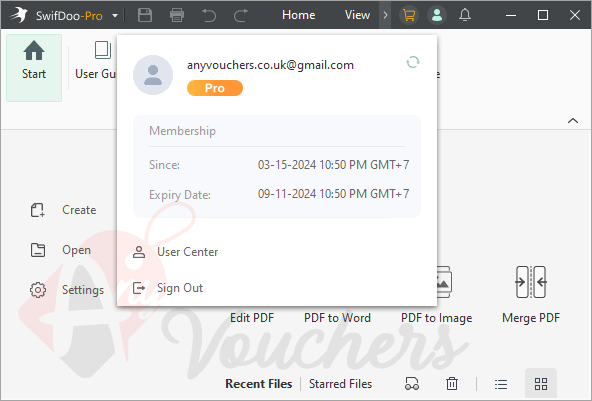Refresh account membership status
592x401 pixels.
pyautogui.click(x=413, y=62)
